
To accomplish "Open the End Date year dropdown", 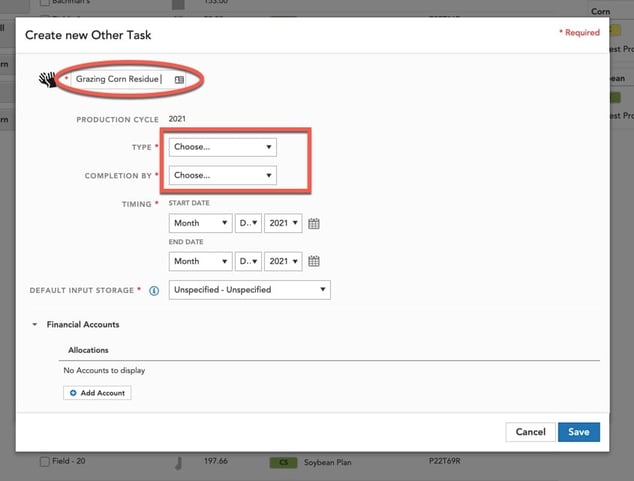I will [283, 262].
